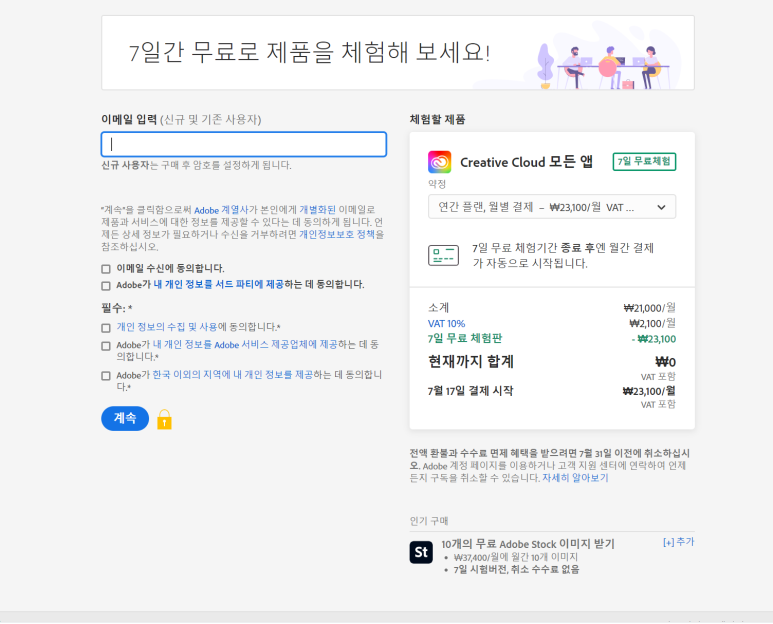Click the 현재까지 합계 total label
773x624 pixels.
click(470, 361)
